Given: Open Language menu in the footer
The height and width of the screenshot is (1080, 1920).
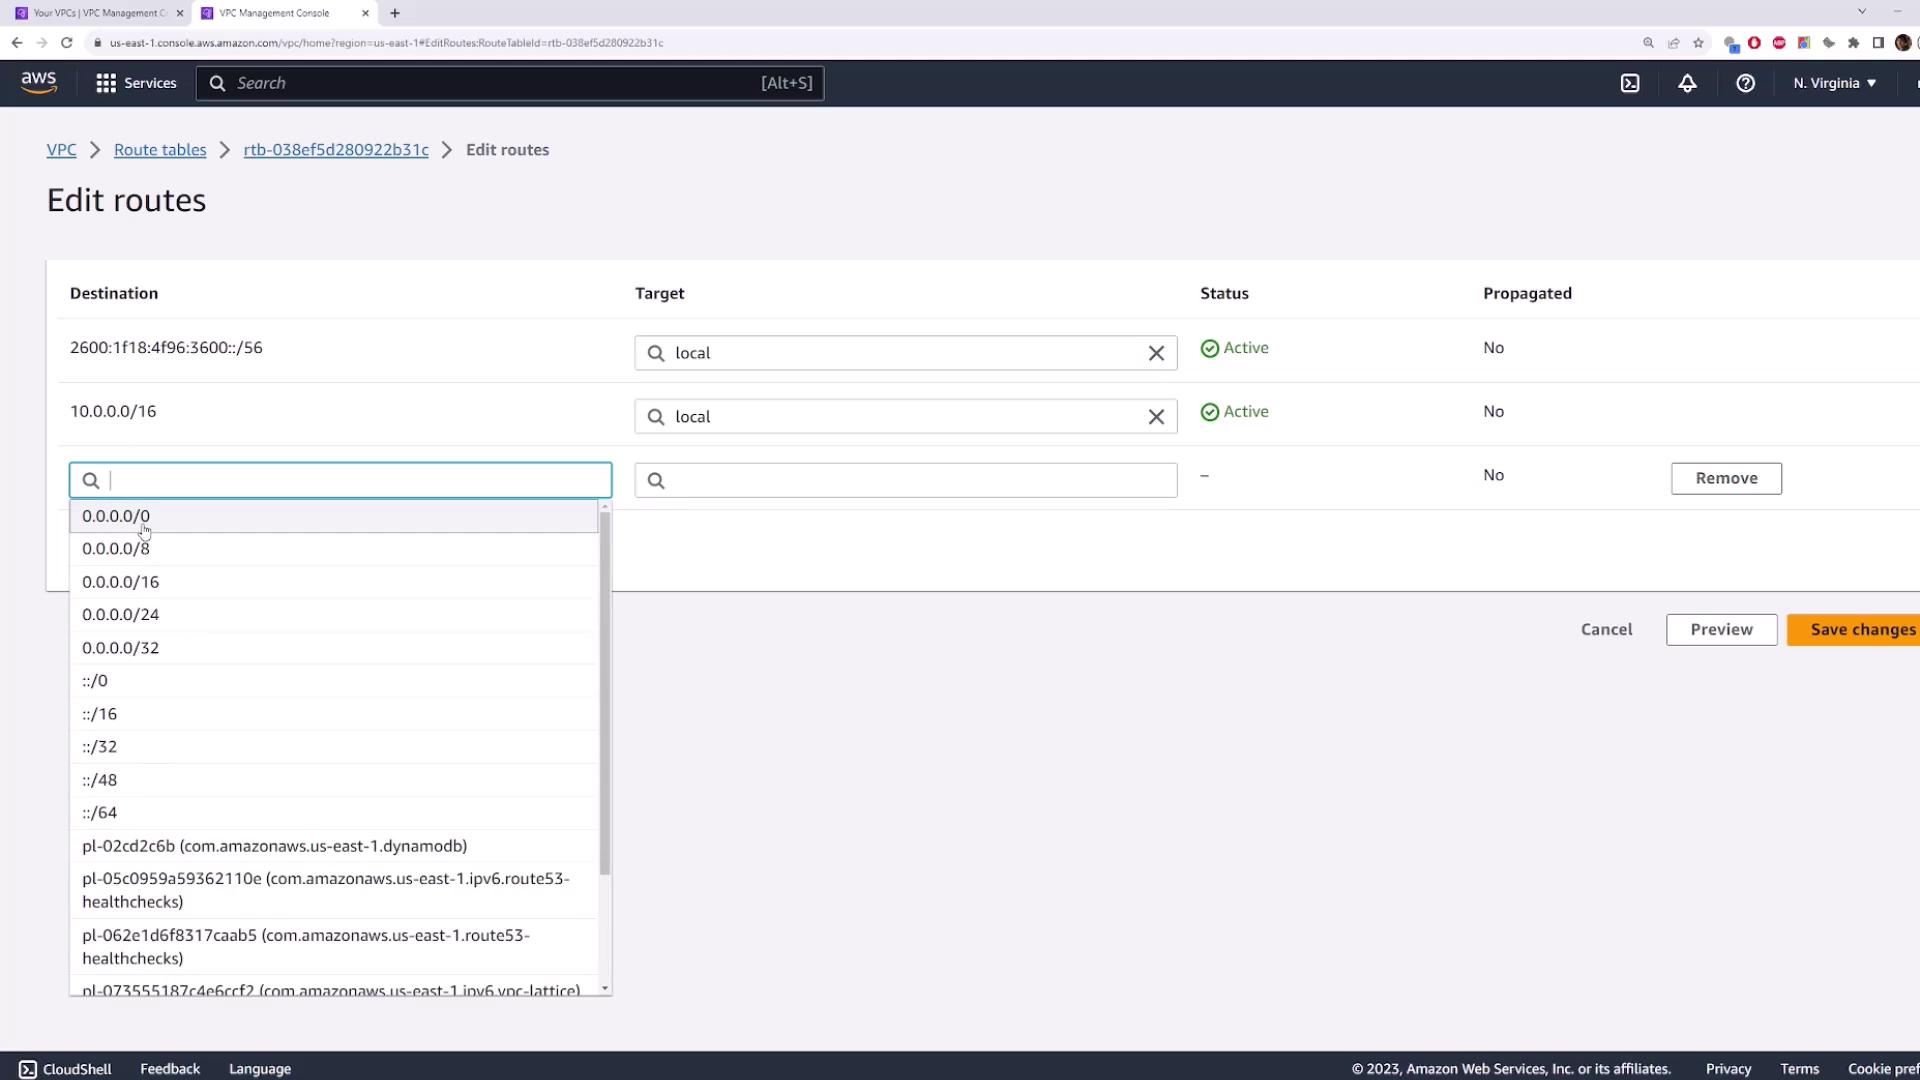Looking at the screenshot, I should point(259,1069).
